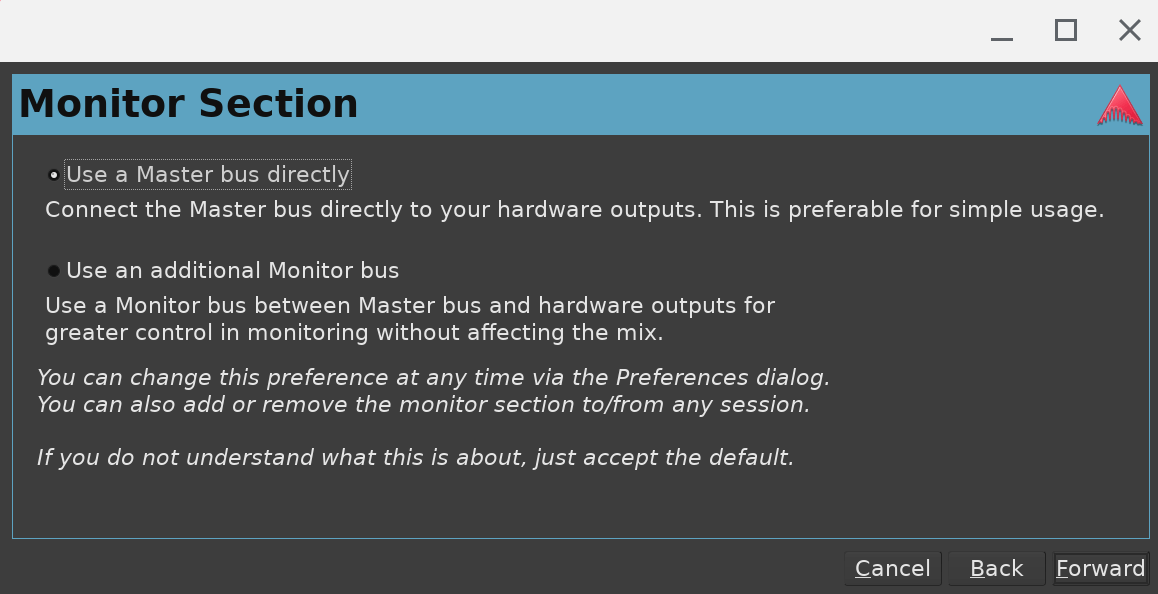This screenshot has height=594, width=1158.
Task: Click the 'Use an additional Monitor bus' label
Action: point(233,271)
